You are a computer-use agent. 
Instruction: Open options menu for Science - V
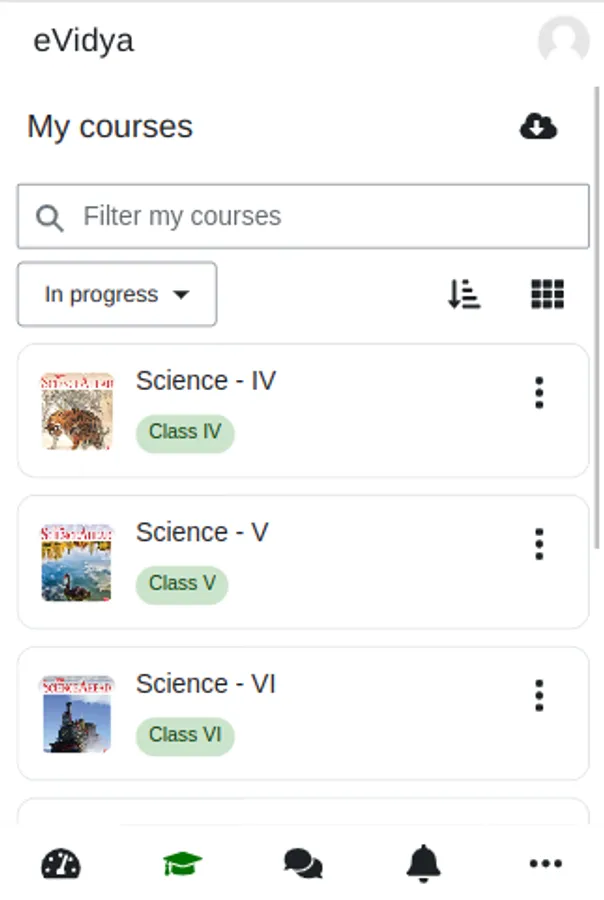point(539,544)
